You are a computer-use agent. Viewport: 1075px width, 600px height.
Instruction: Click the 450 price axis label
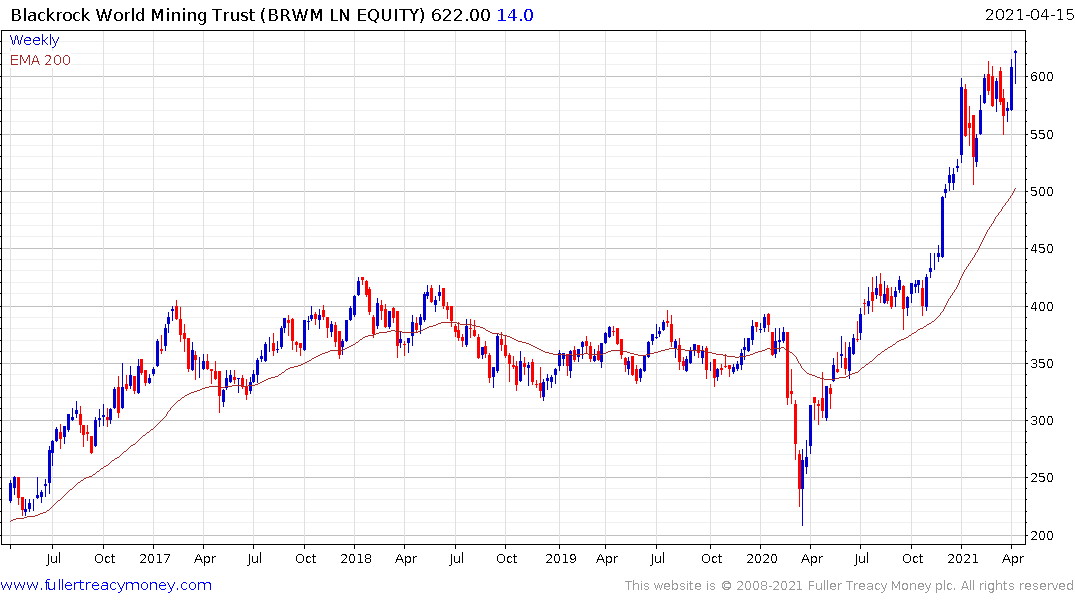point(1041,249)
